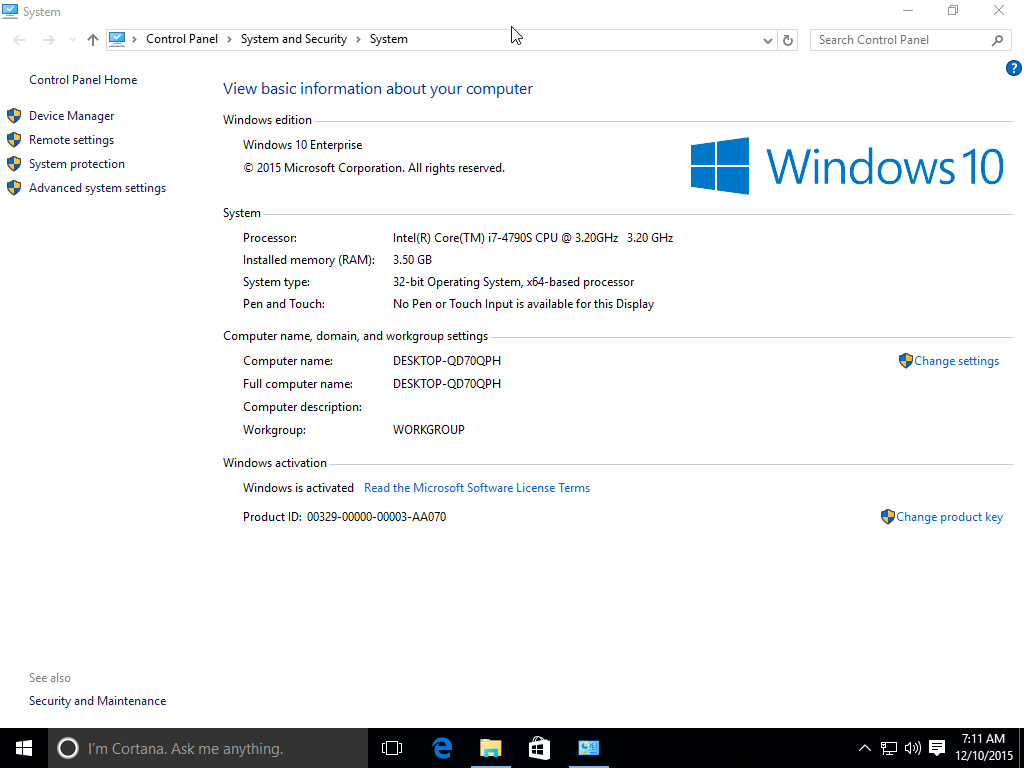Open Security and Maintenance link
The width and height of the screenshot is (1024, 768).
tap(97, 701)
